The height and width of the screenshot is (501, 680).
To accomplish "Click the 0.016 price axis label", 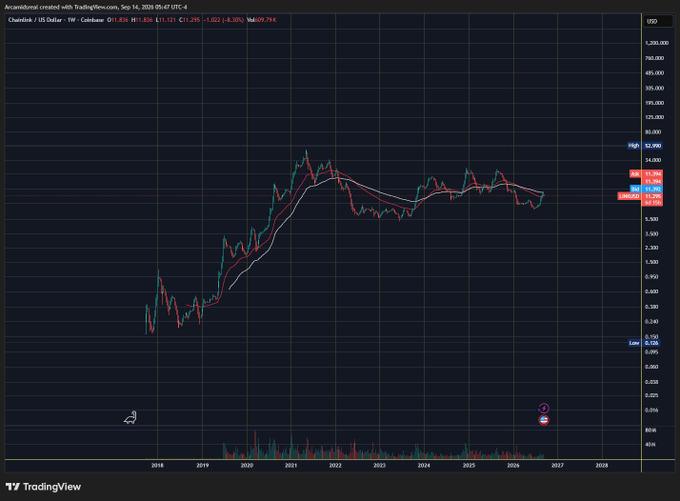I will 652,410.
